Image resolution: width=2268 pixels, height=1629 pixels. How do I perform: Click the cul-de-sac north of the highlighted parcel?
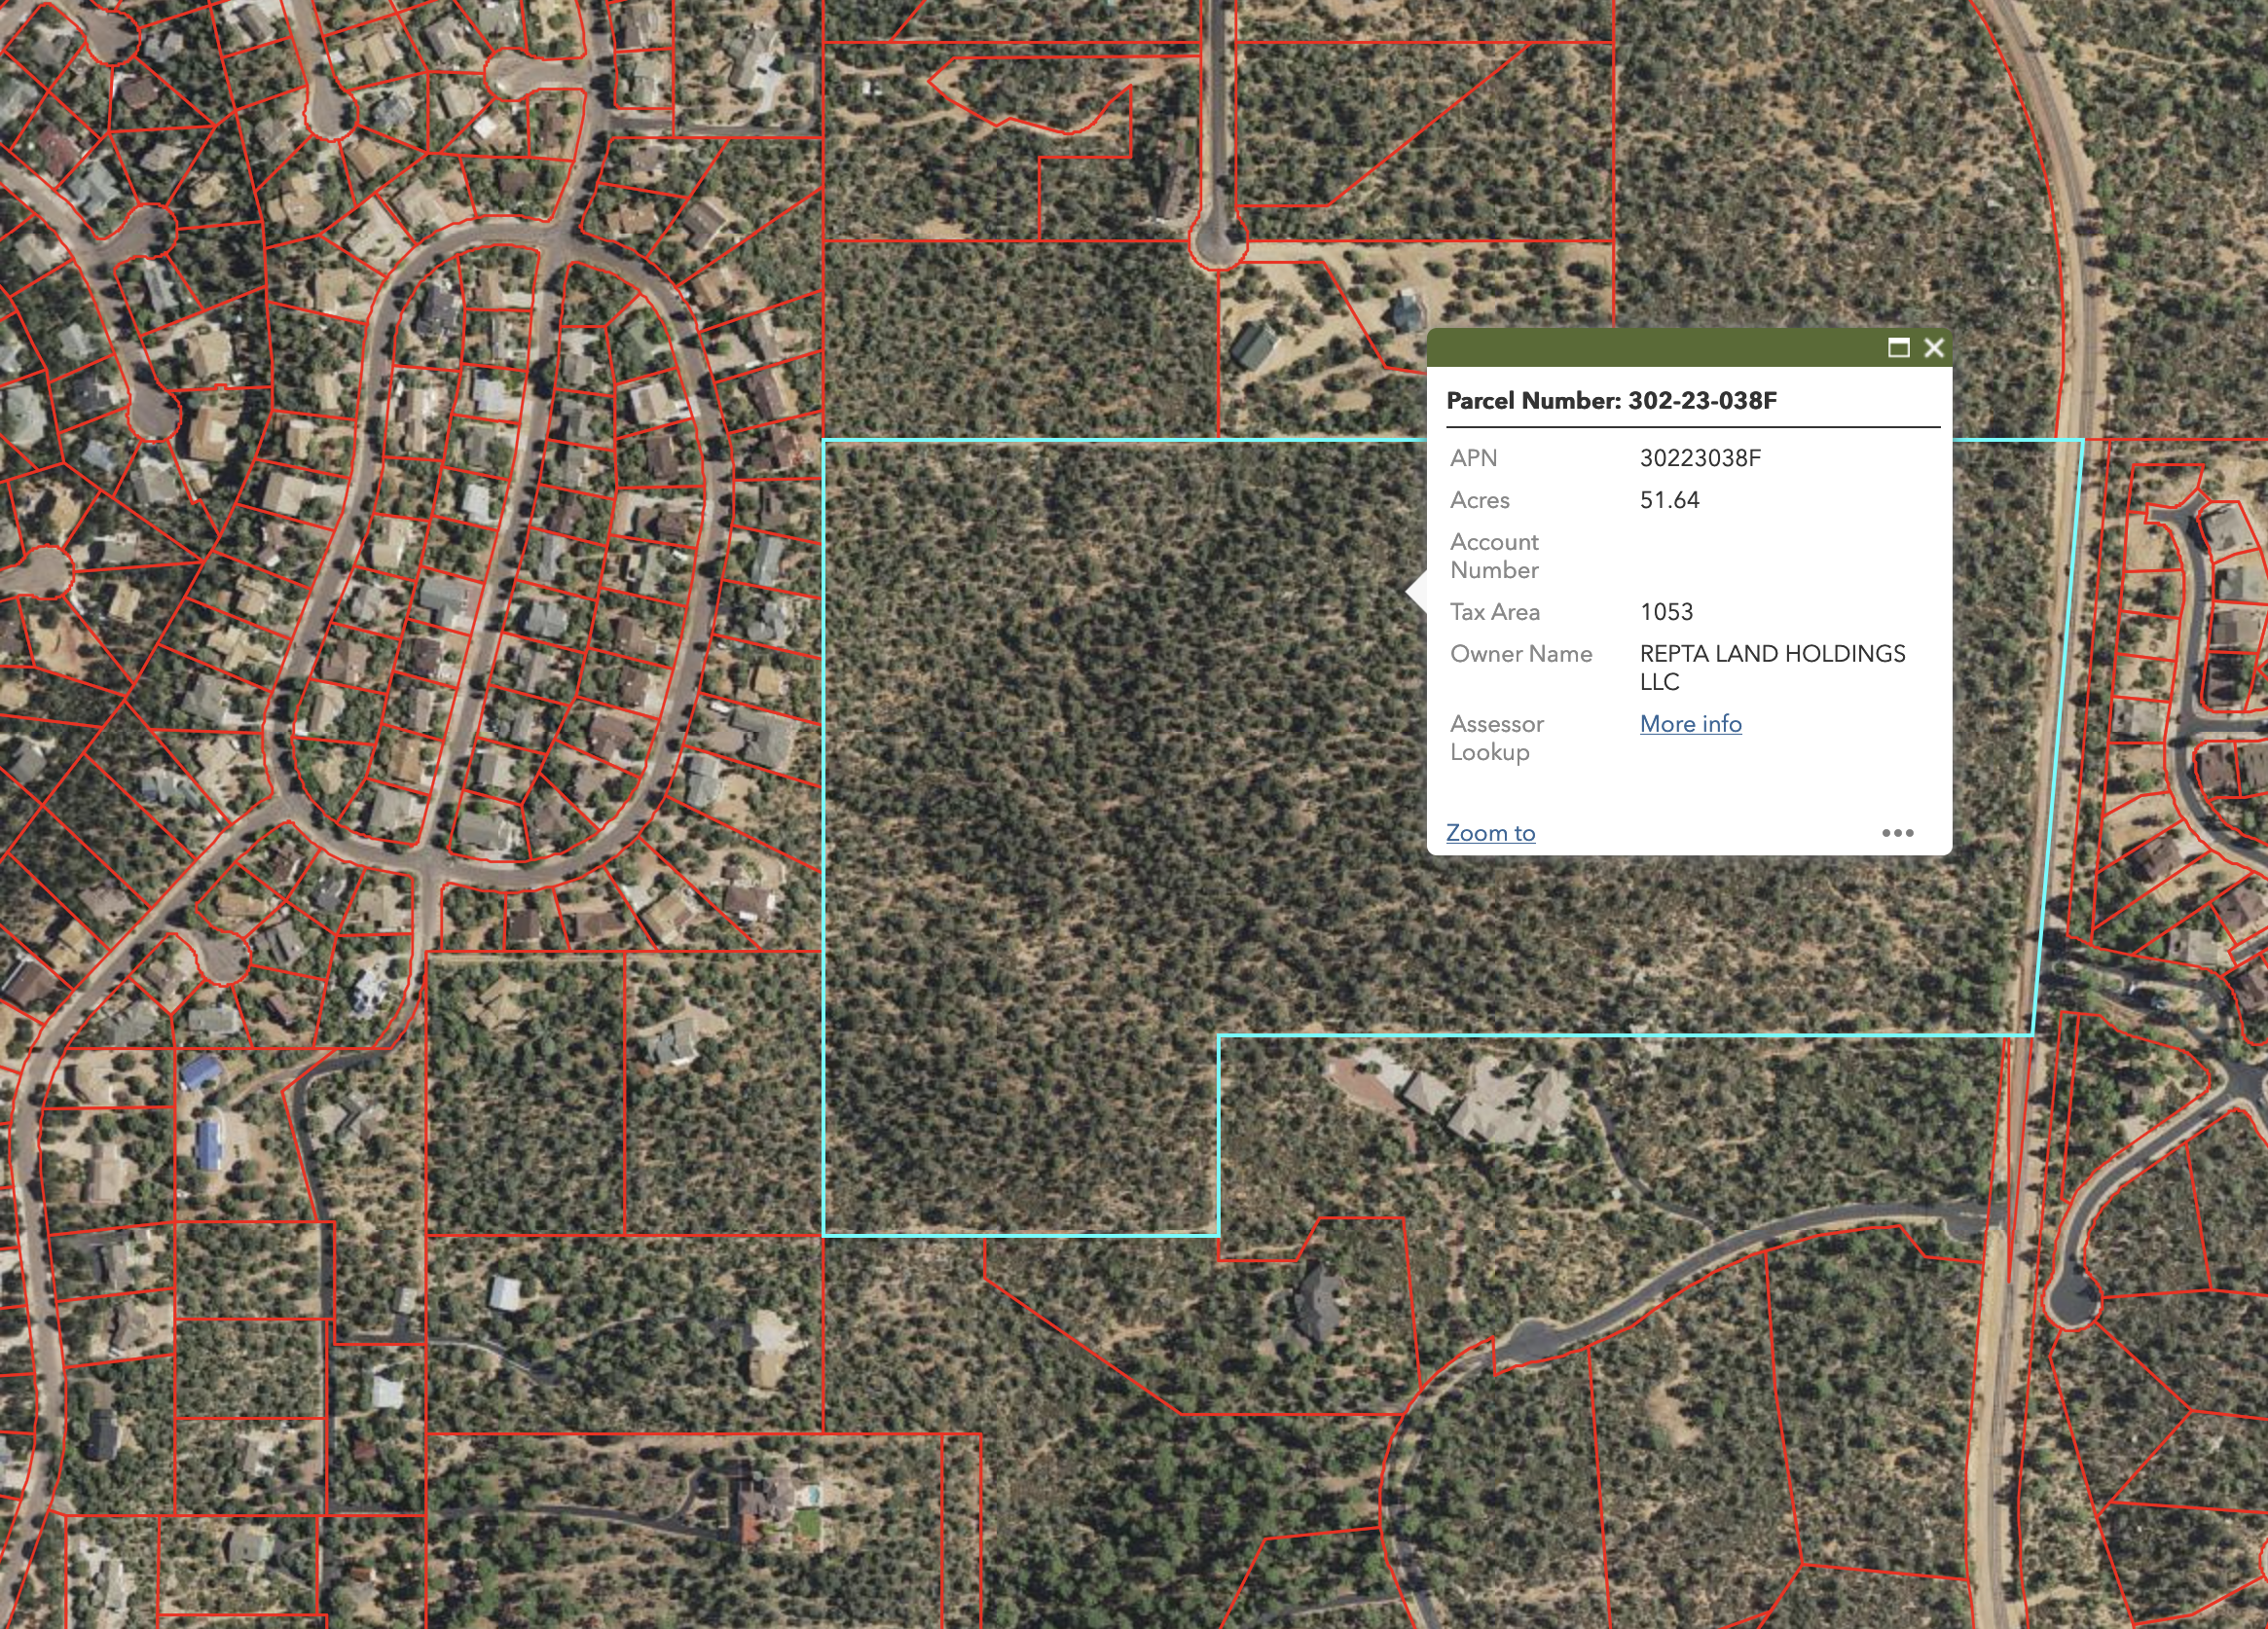pos(1216,243)
